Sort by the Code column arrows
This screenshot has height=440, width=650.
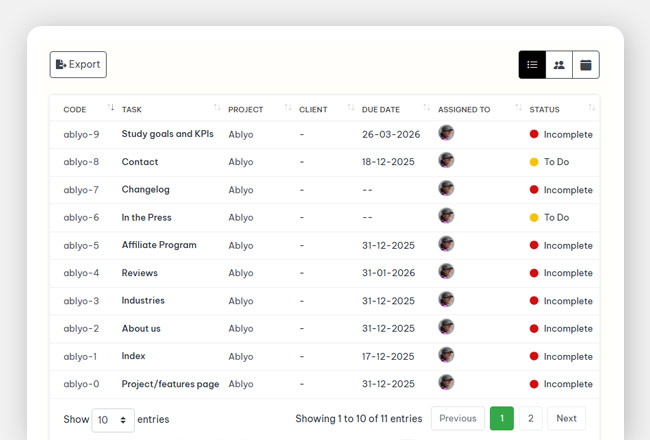[x=111, y=108]
